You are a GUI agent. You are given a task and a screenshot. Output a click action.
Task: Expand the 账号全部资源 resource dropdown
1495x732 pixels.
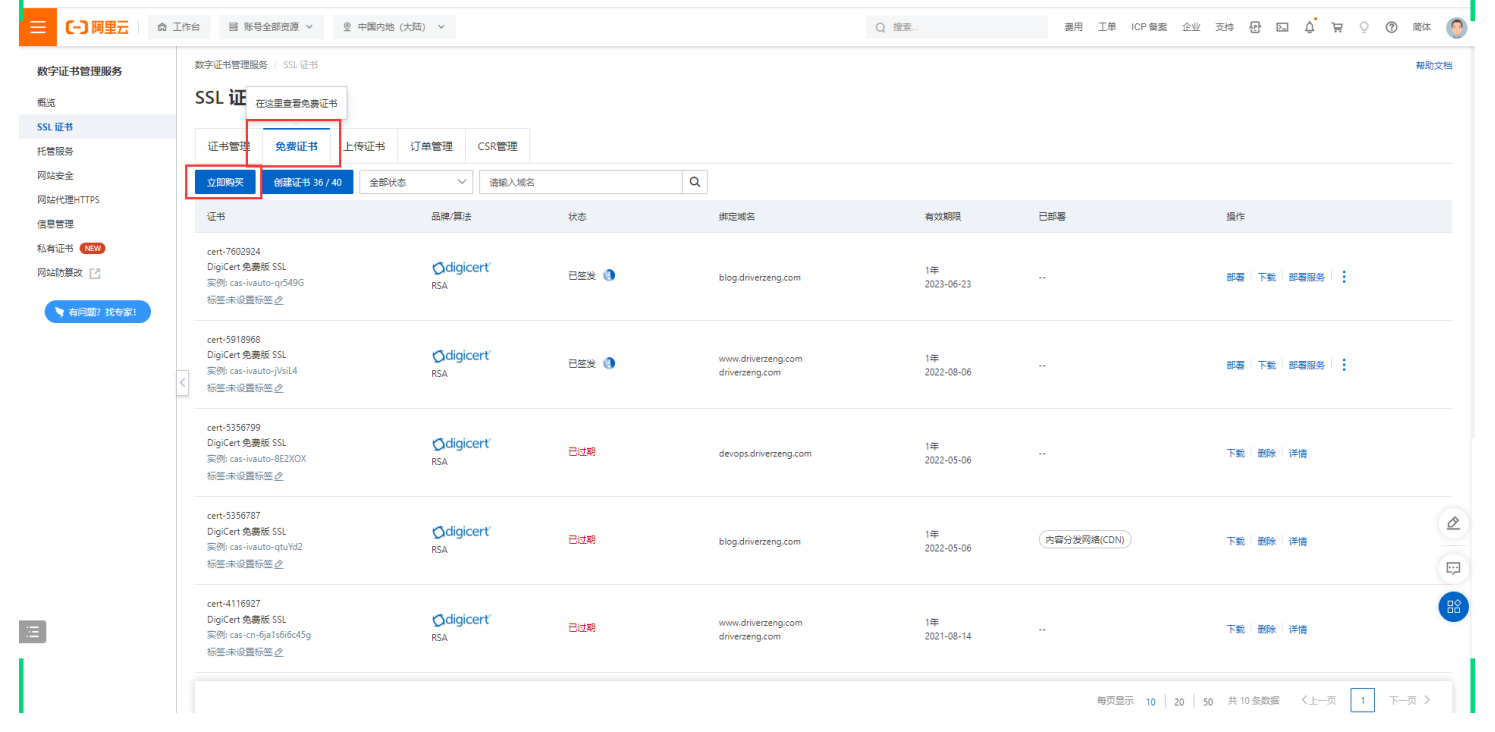click(270, 27)
